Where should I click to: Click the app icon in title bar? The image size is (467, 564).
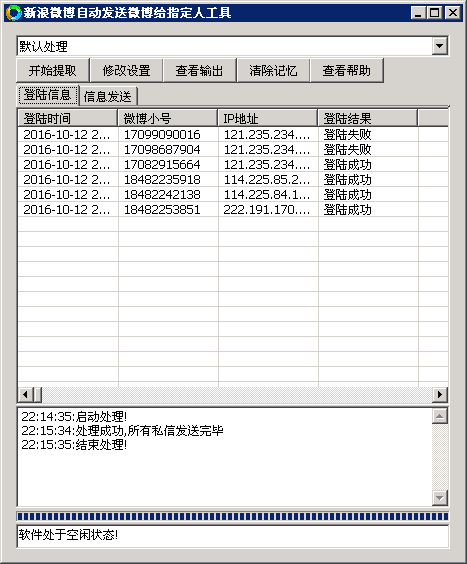click(14, 13)
